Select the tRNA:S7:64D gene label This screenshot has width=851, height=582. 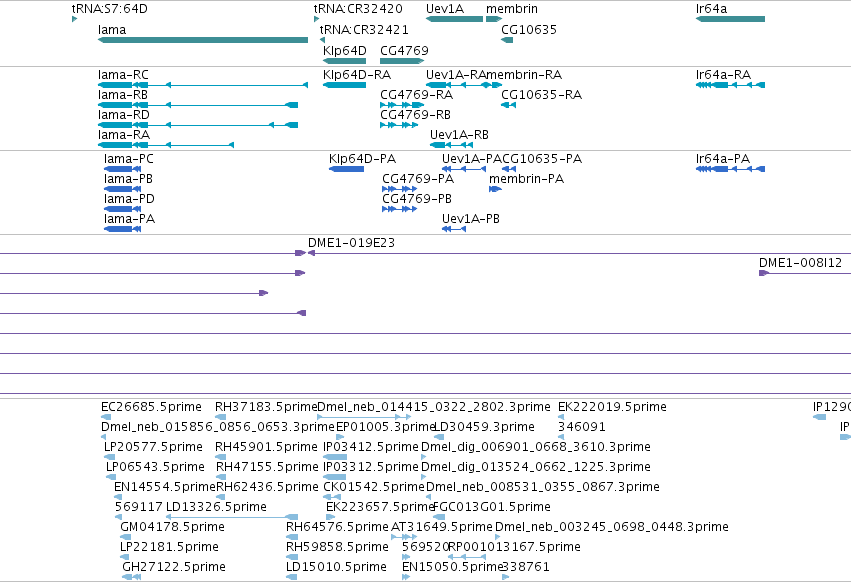(110, 9)
